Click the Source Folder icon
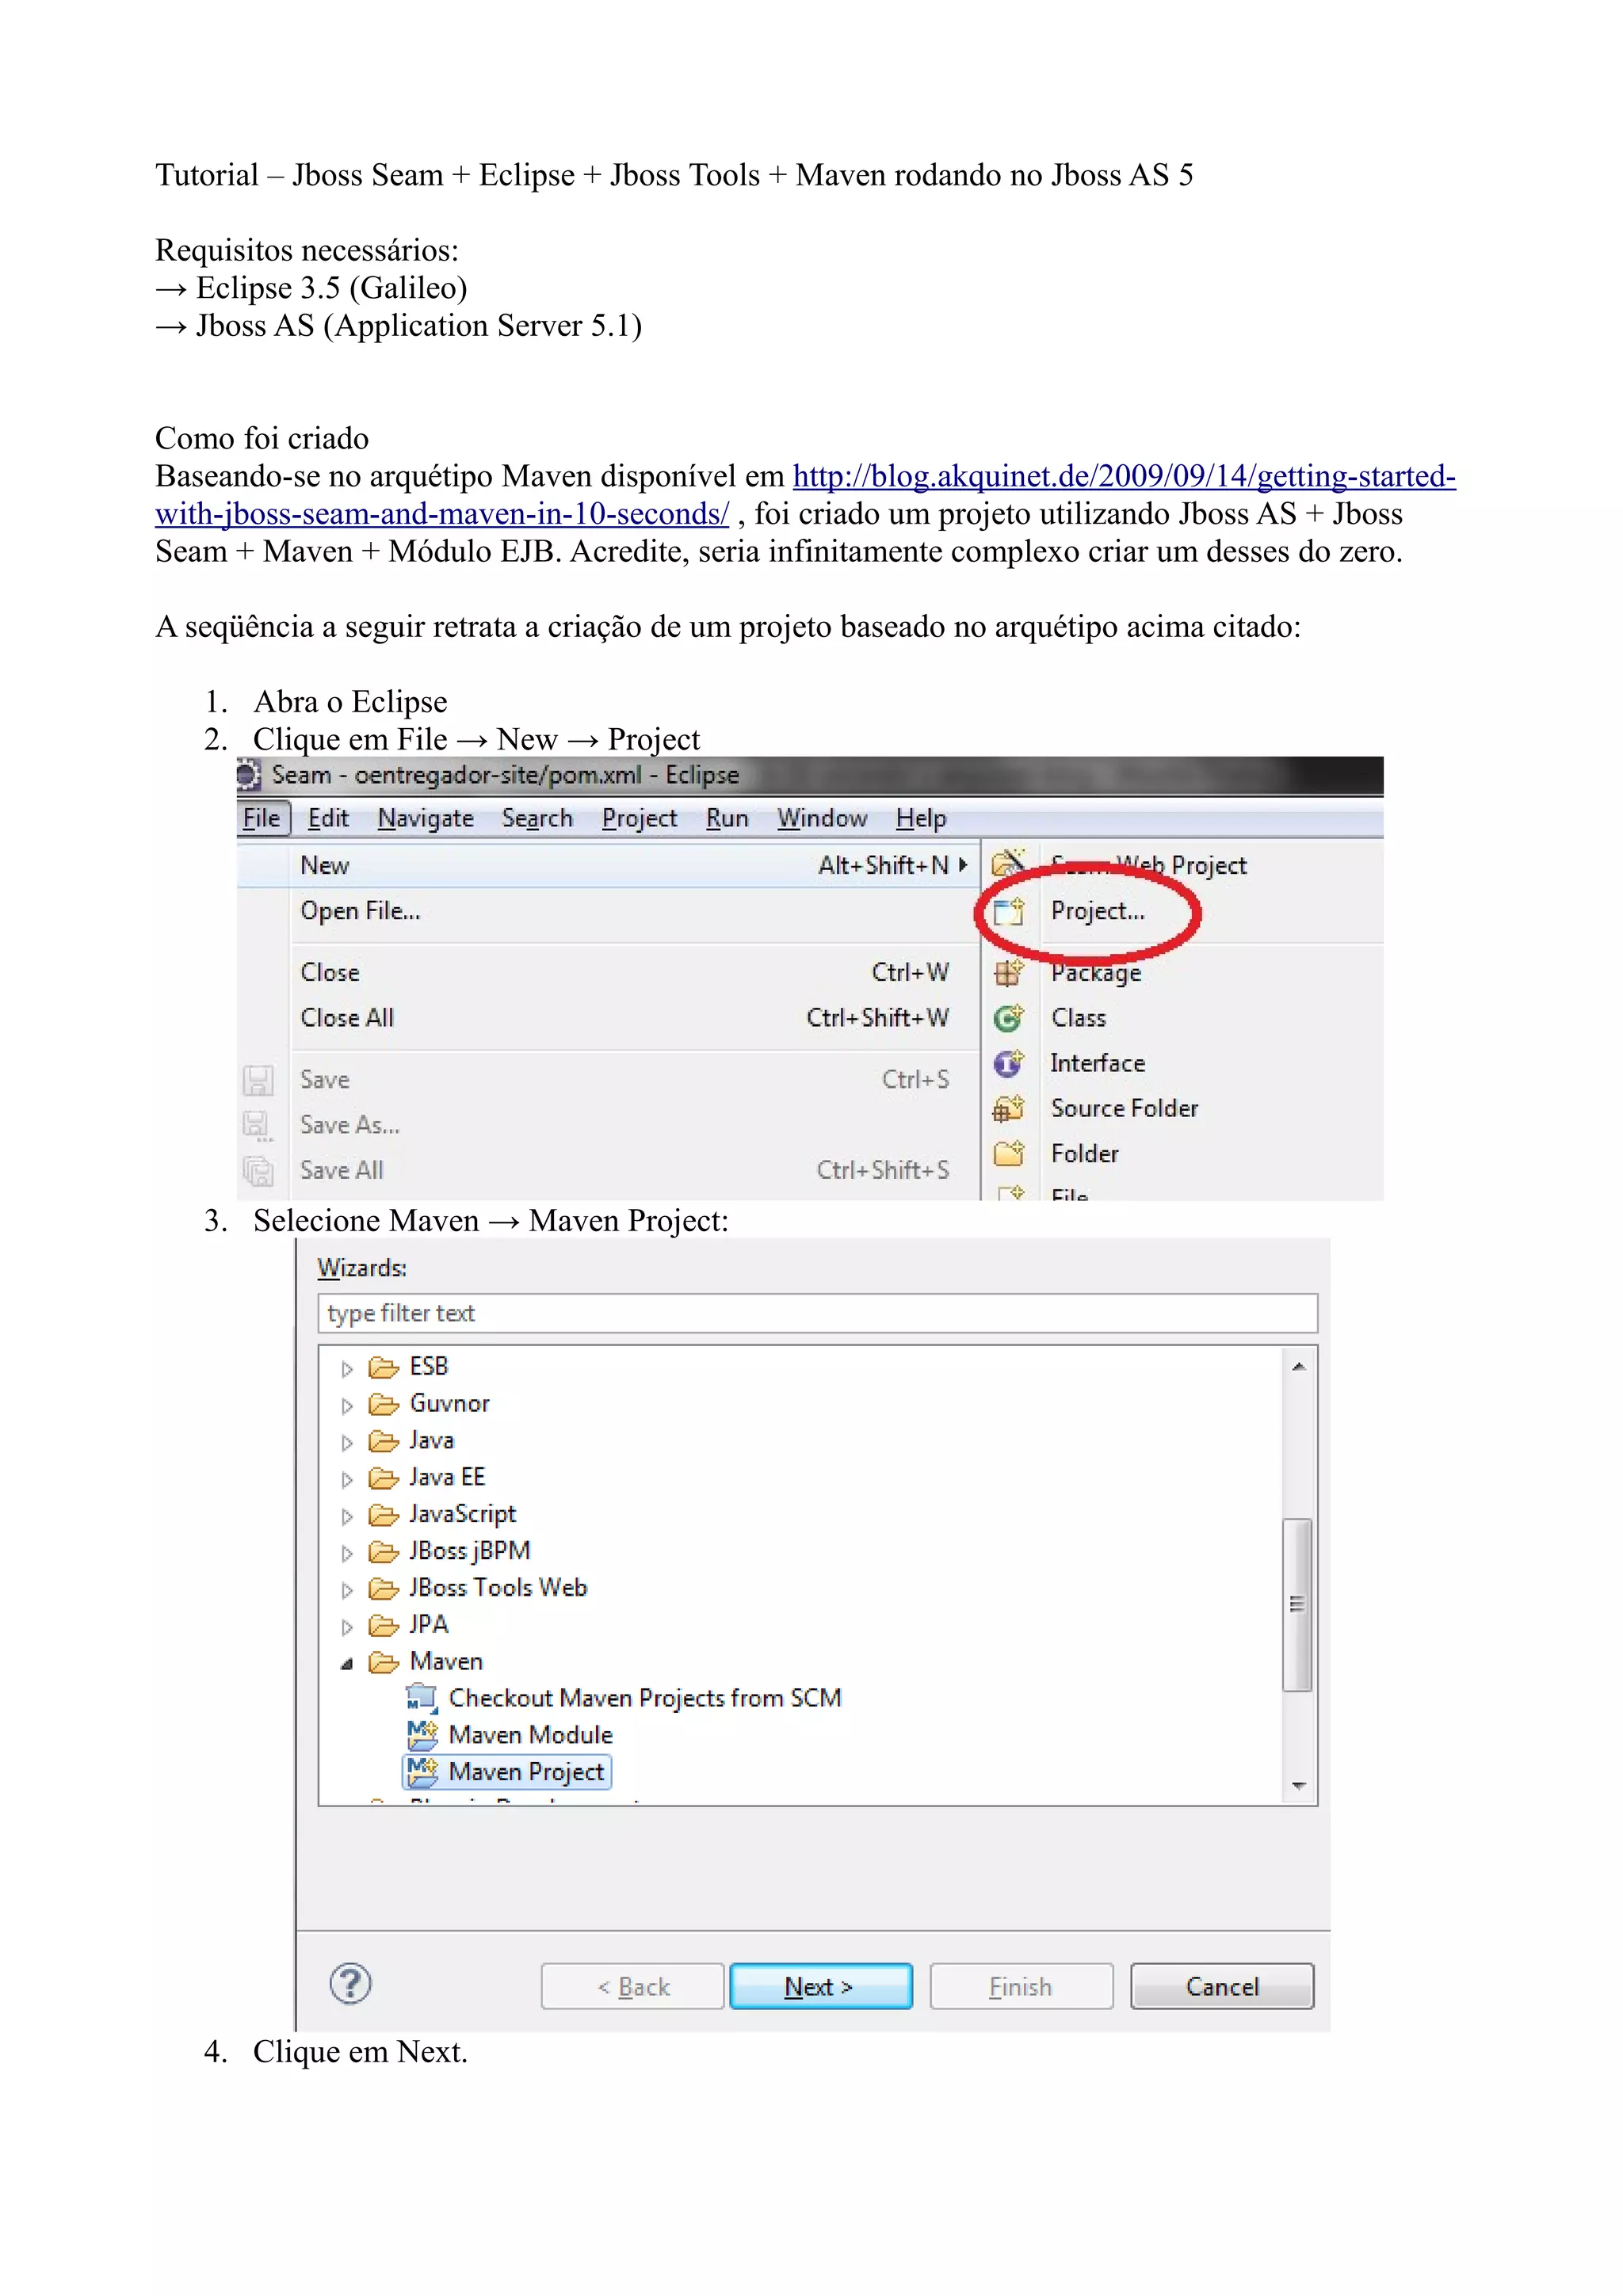The width and height of the screenshot is (1623, 2296). 1008,1108
